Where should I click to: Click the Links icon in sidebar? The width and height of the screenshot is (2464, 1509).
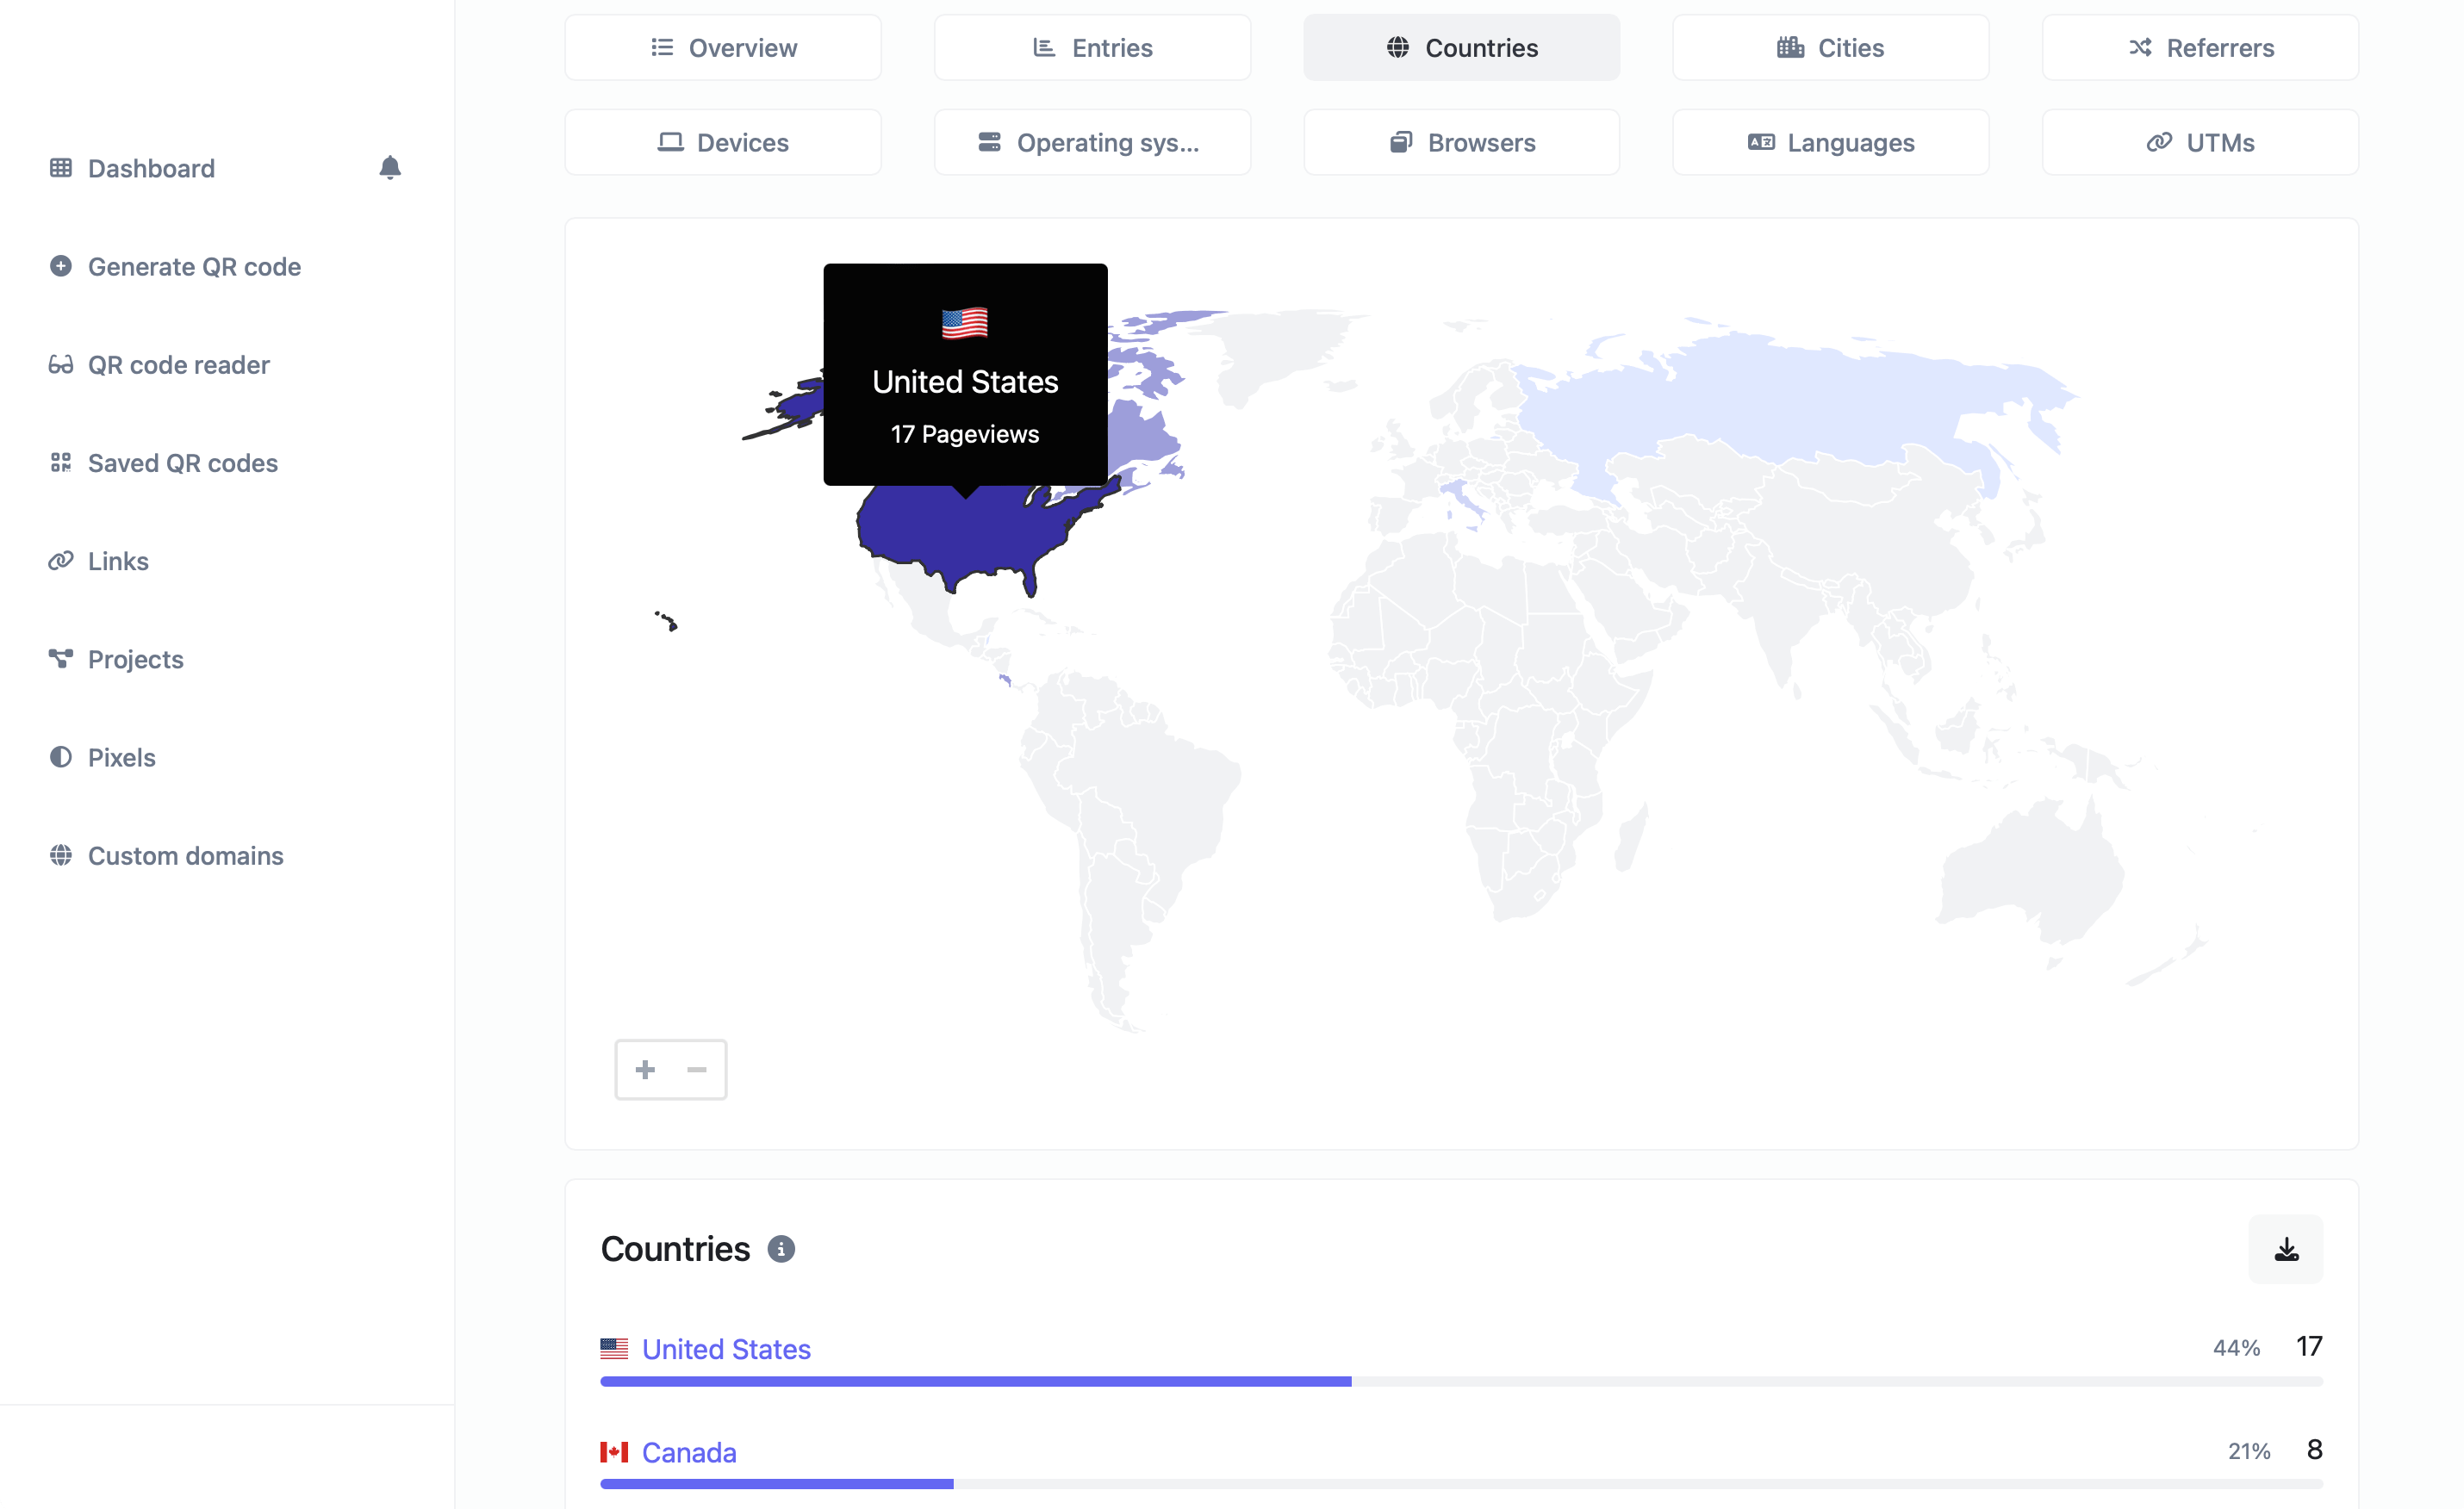pos(62,559)
